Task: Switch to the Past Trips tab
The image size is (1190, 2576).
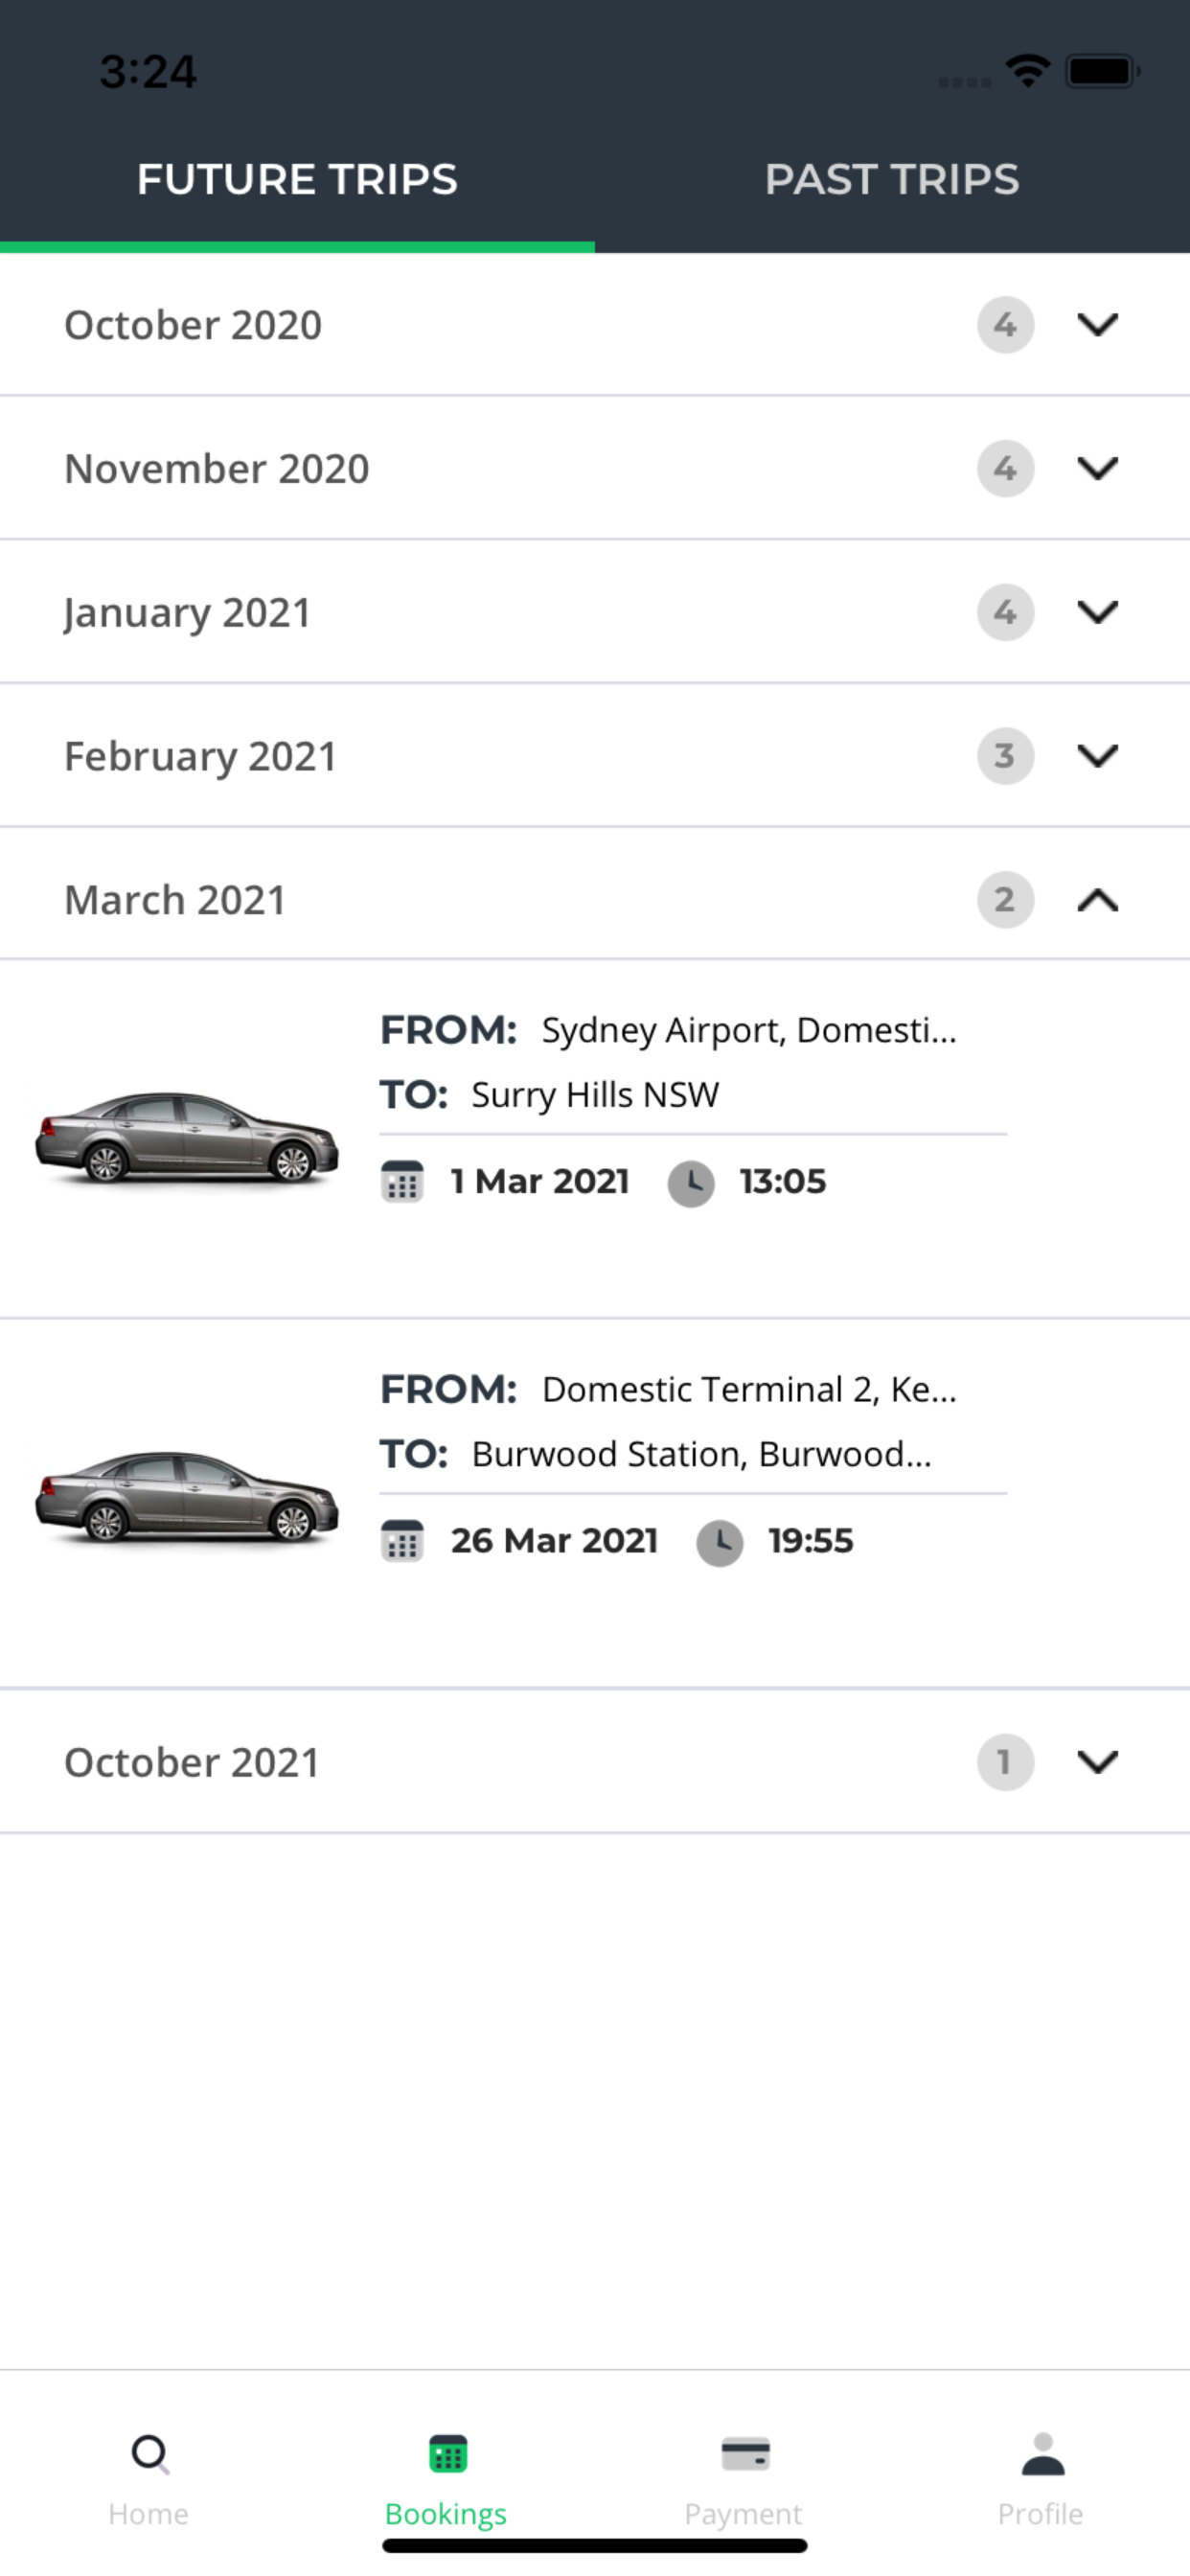Action: click(x=891, y=180)
